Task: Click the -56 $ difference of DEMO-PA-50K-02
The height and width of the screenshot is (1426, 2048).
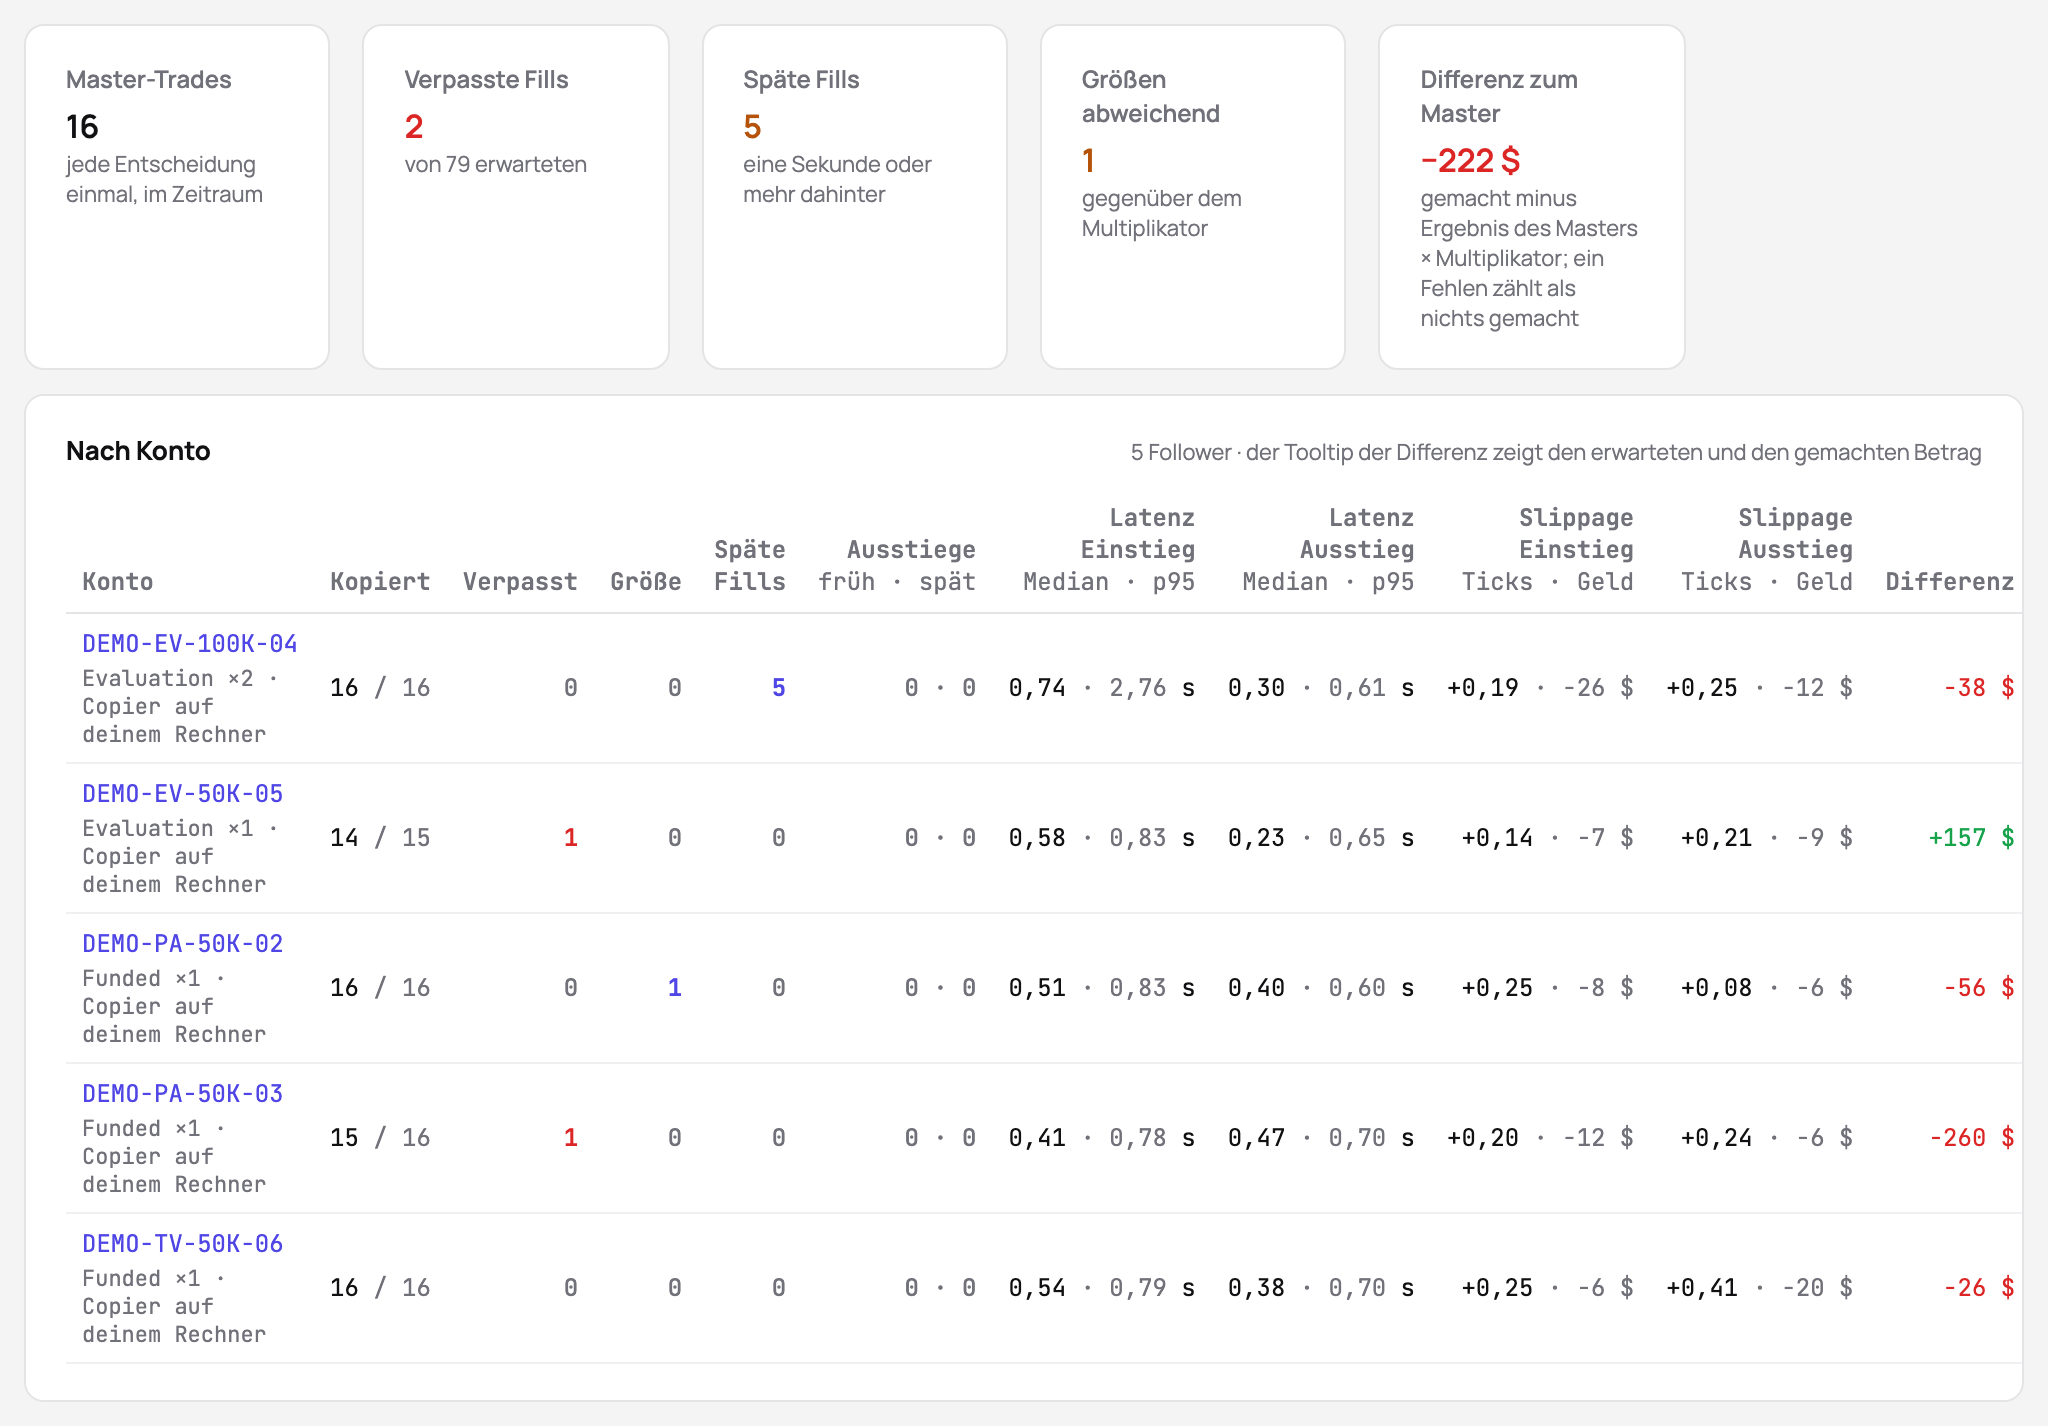Action: [x=1979, y=988]
